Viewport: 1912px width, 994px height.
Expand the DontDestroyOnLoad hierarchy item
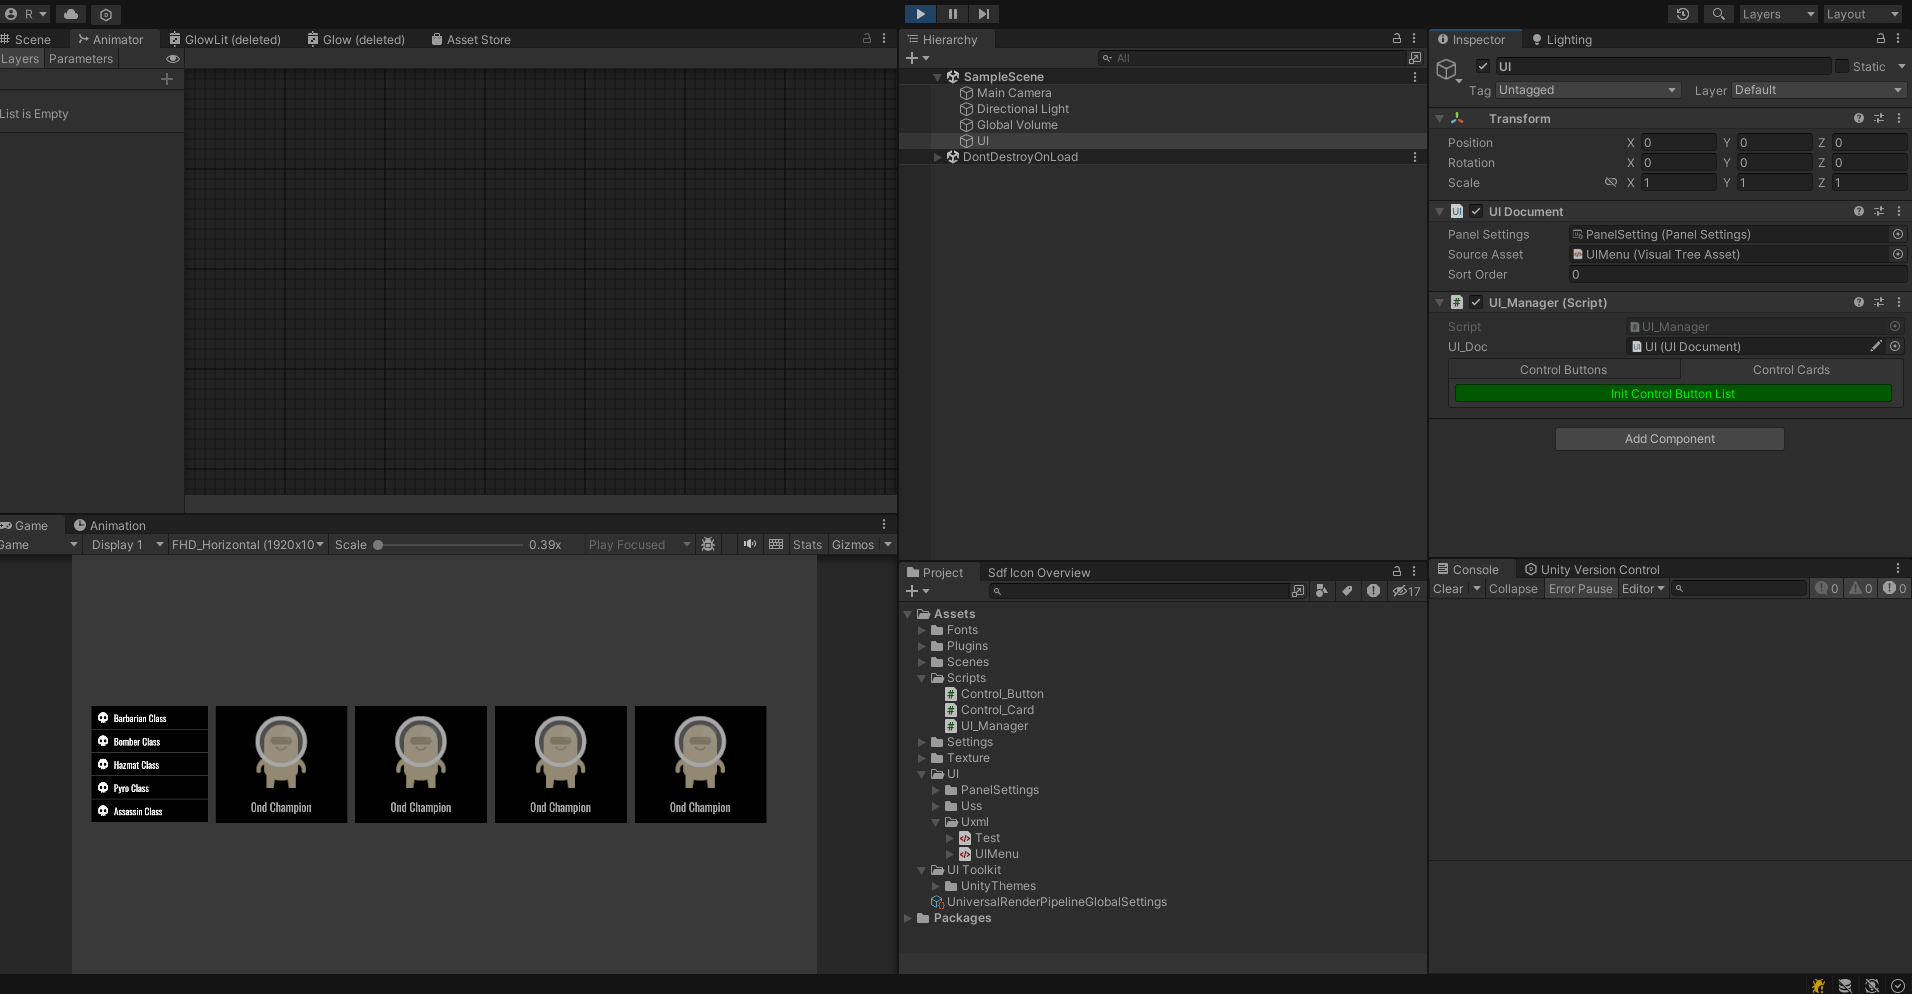click(x=937, y=157)
